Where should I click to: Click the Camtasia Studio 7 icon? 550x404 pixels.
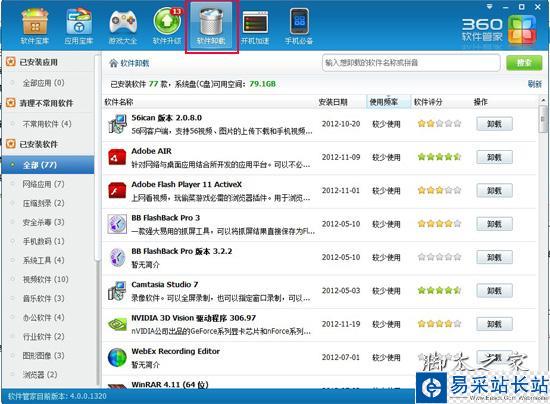(x=117, y=291)
